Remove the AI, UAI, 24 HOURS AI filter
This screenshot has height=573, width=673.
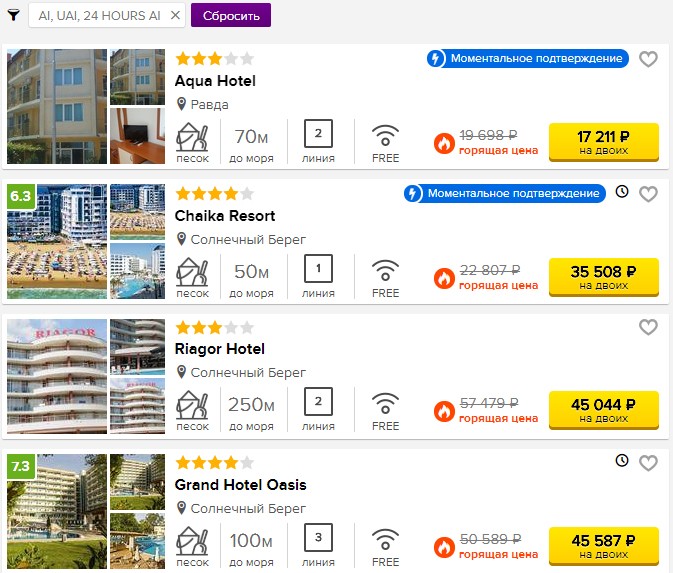point(175,15)
